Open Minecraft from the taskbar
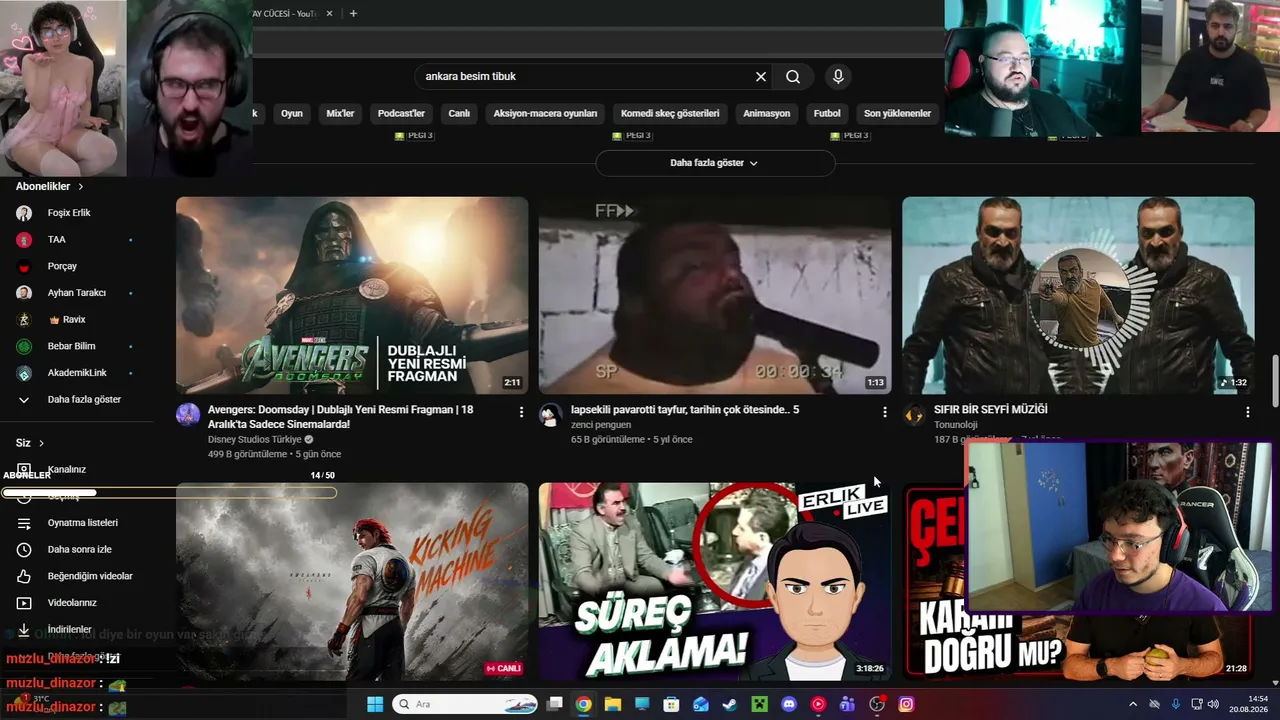Image resolution: width=1280 pixels, height=720 pixels. [760, 704]
